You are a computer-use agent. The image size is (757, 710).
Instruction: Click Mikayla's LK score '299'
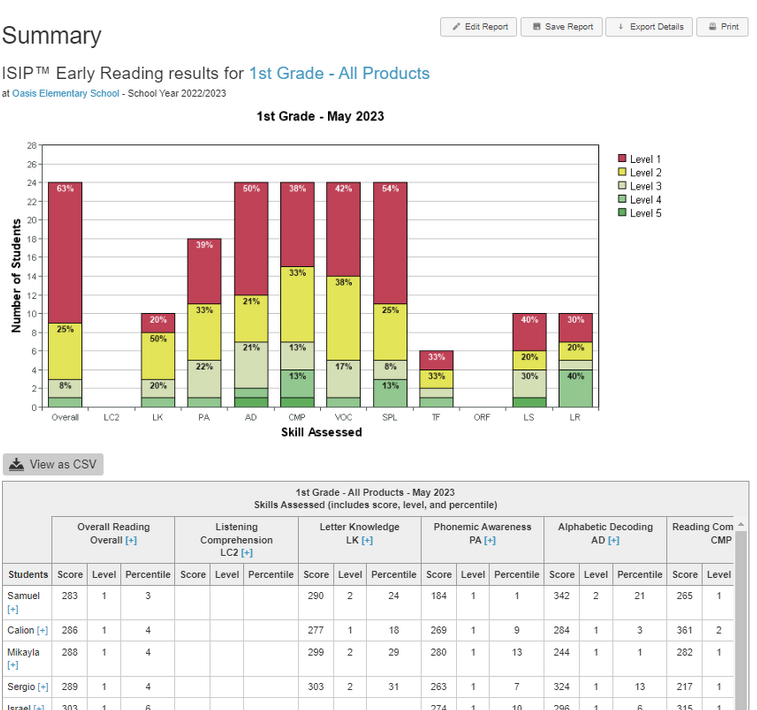316,652
